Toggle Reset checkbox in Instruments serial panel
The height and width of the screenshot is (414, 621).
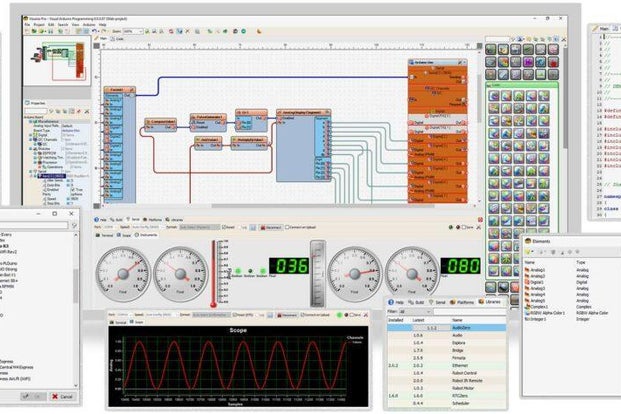pyautogui.click(x=229, y=227)
